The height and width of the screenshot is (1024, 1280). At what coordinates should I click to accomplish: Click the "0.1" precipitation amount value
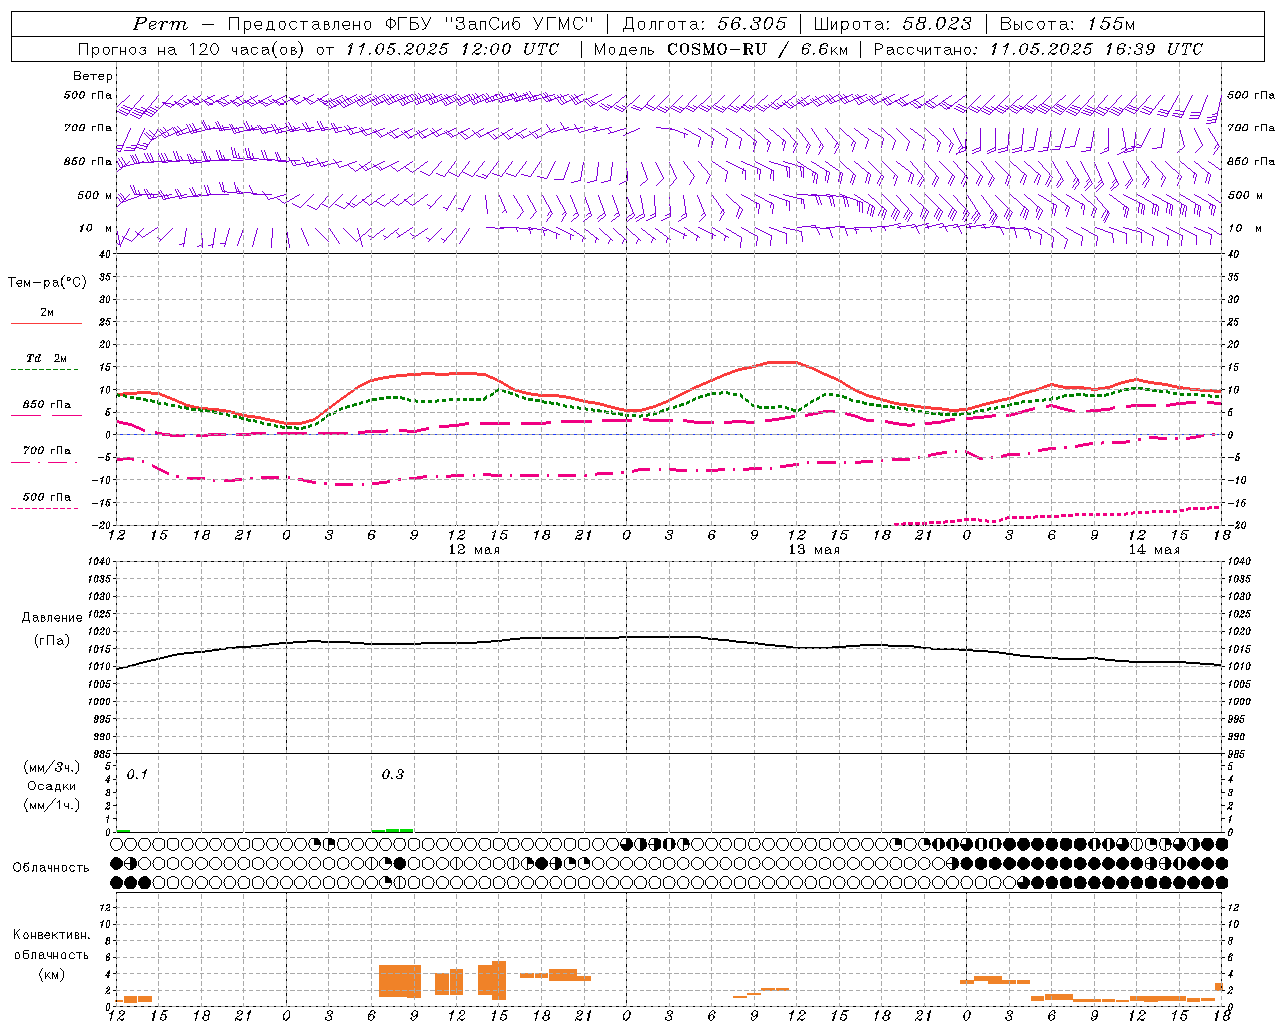coord(137,774)
